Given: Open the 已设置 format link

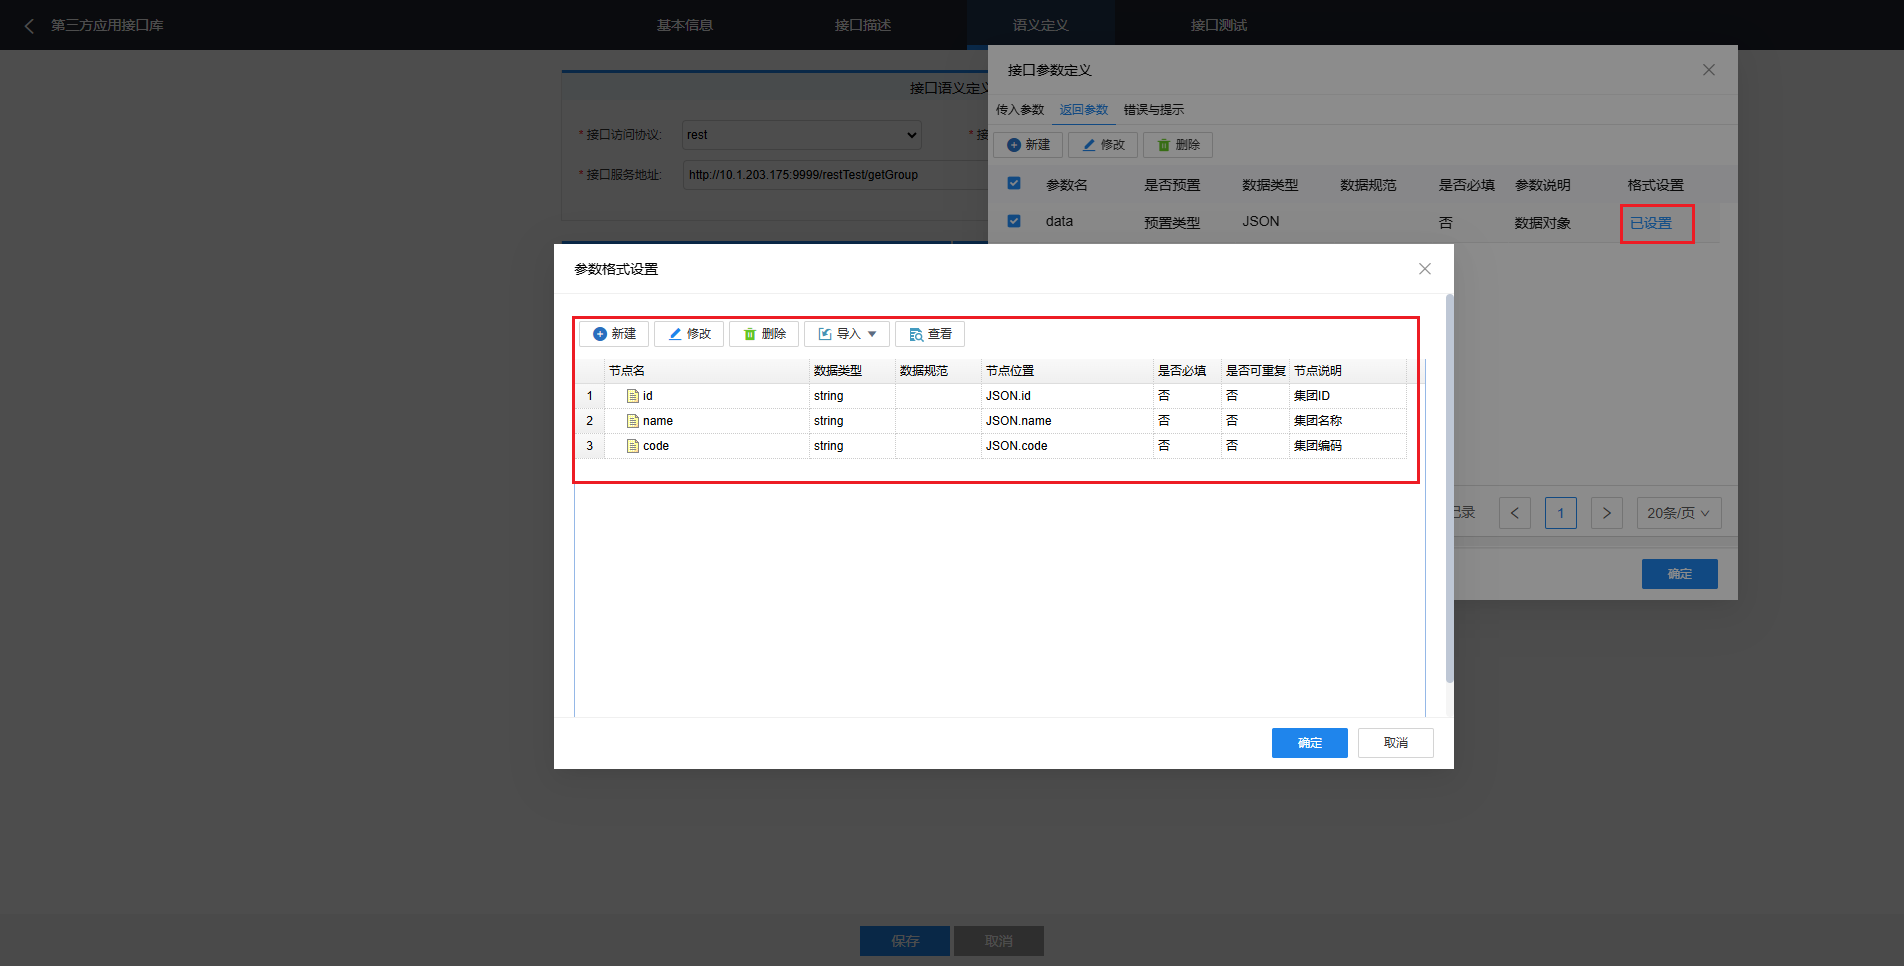Looking at the screenshot, I should tap(1651, 223).
